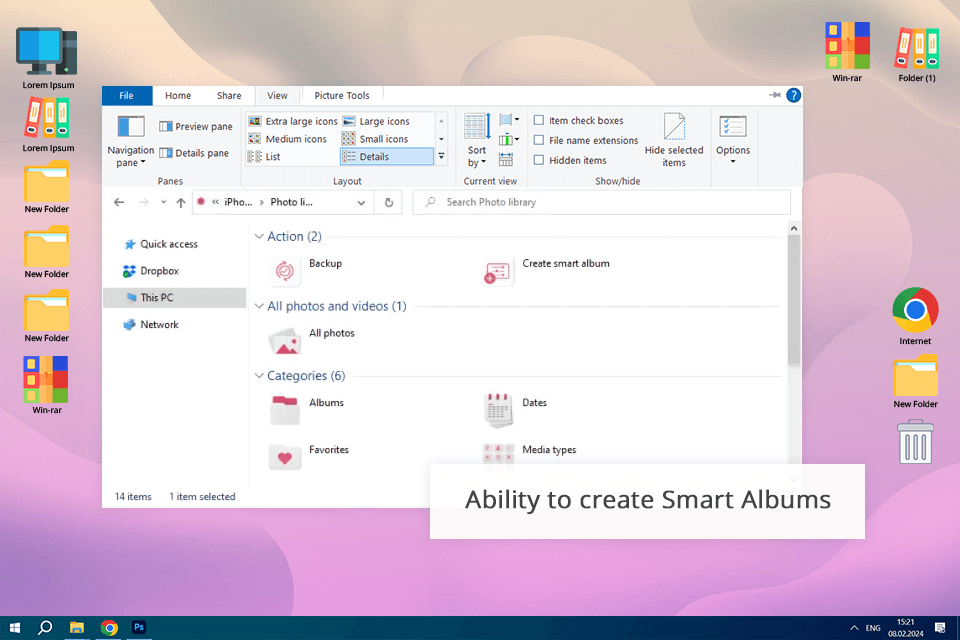Click the Search Photo library field
The image size is (960, 640).
coord(602,202)
